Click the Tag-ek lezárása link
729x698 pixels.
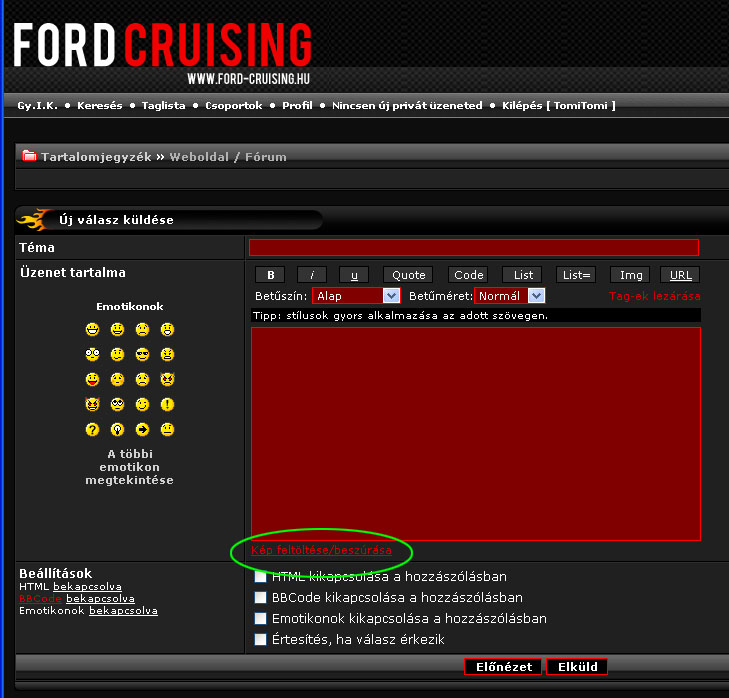[x=655, y=296]
